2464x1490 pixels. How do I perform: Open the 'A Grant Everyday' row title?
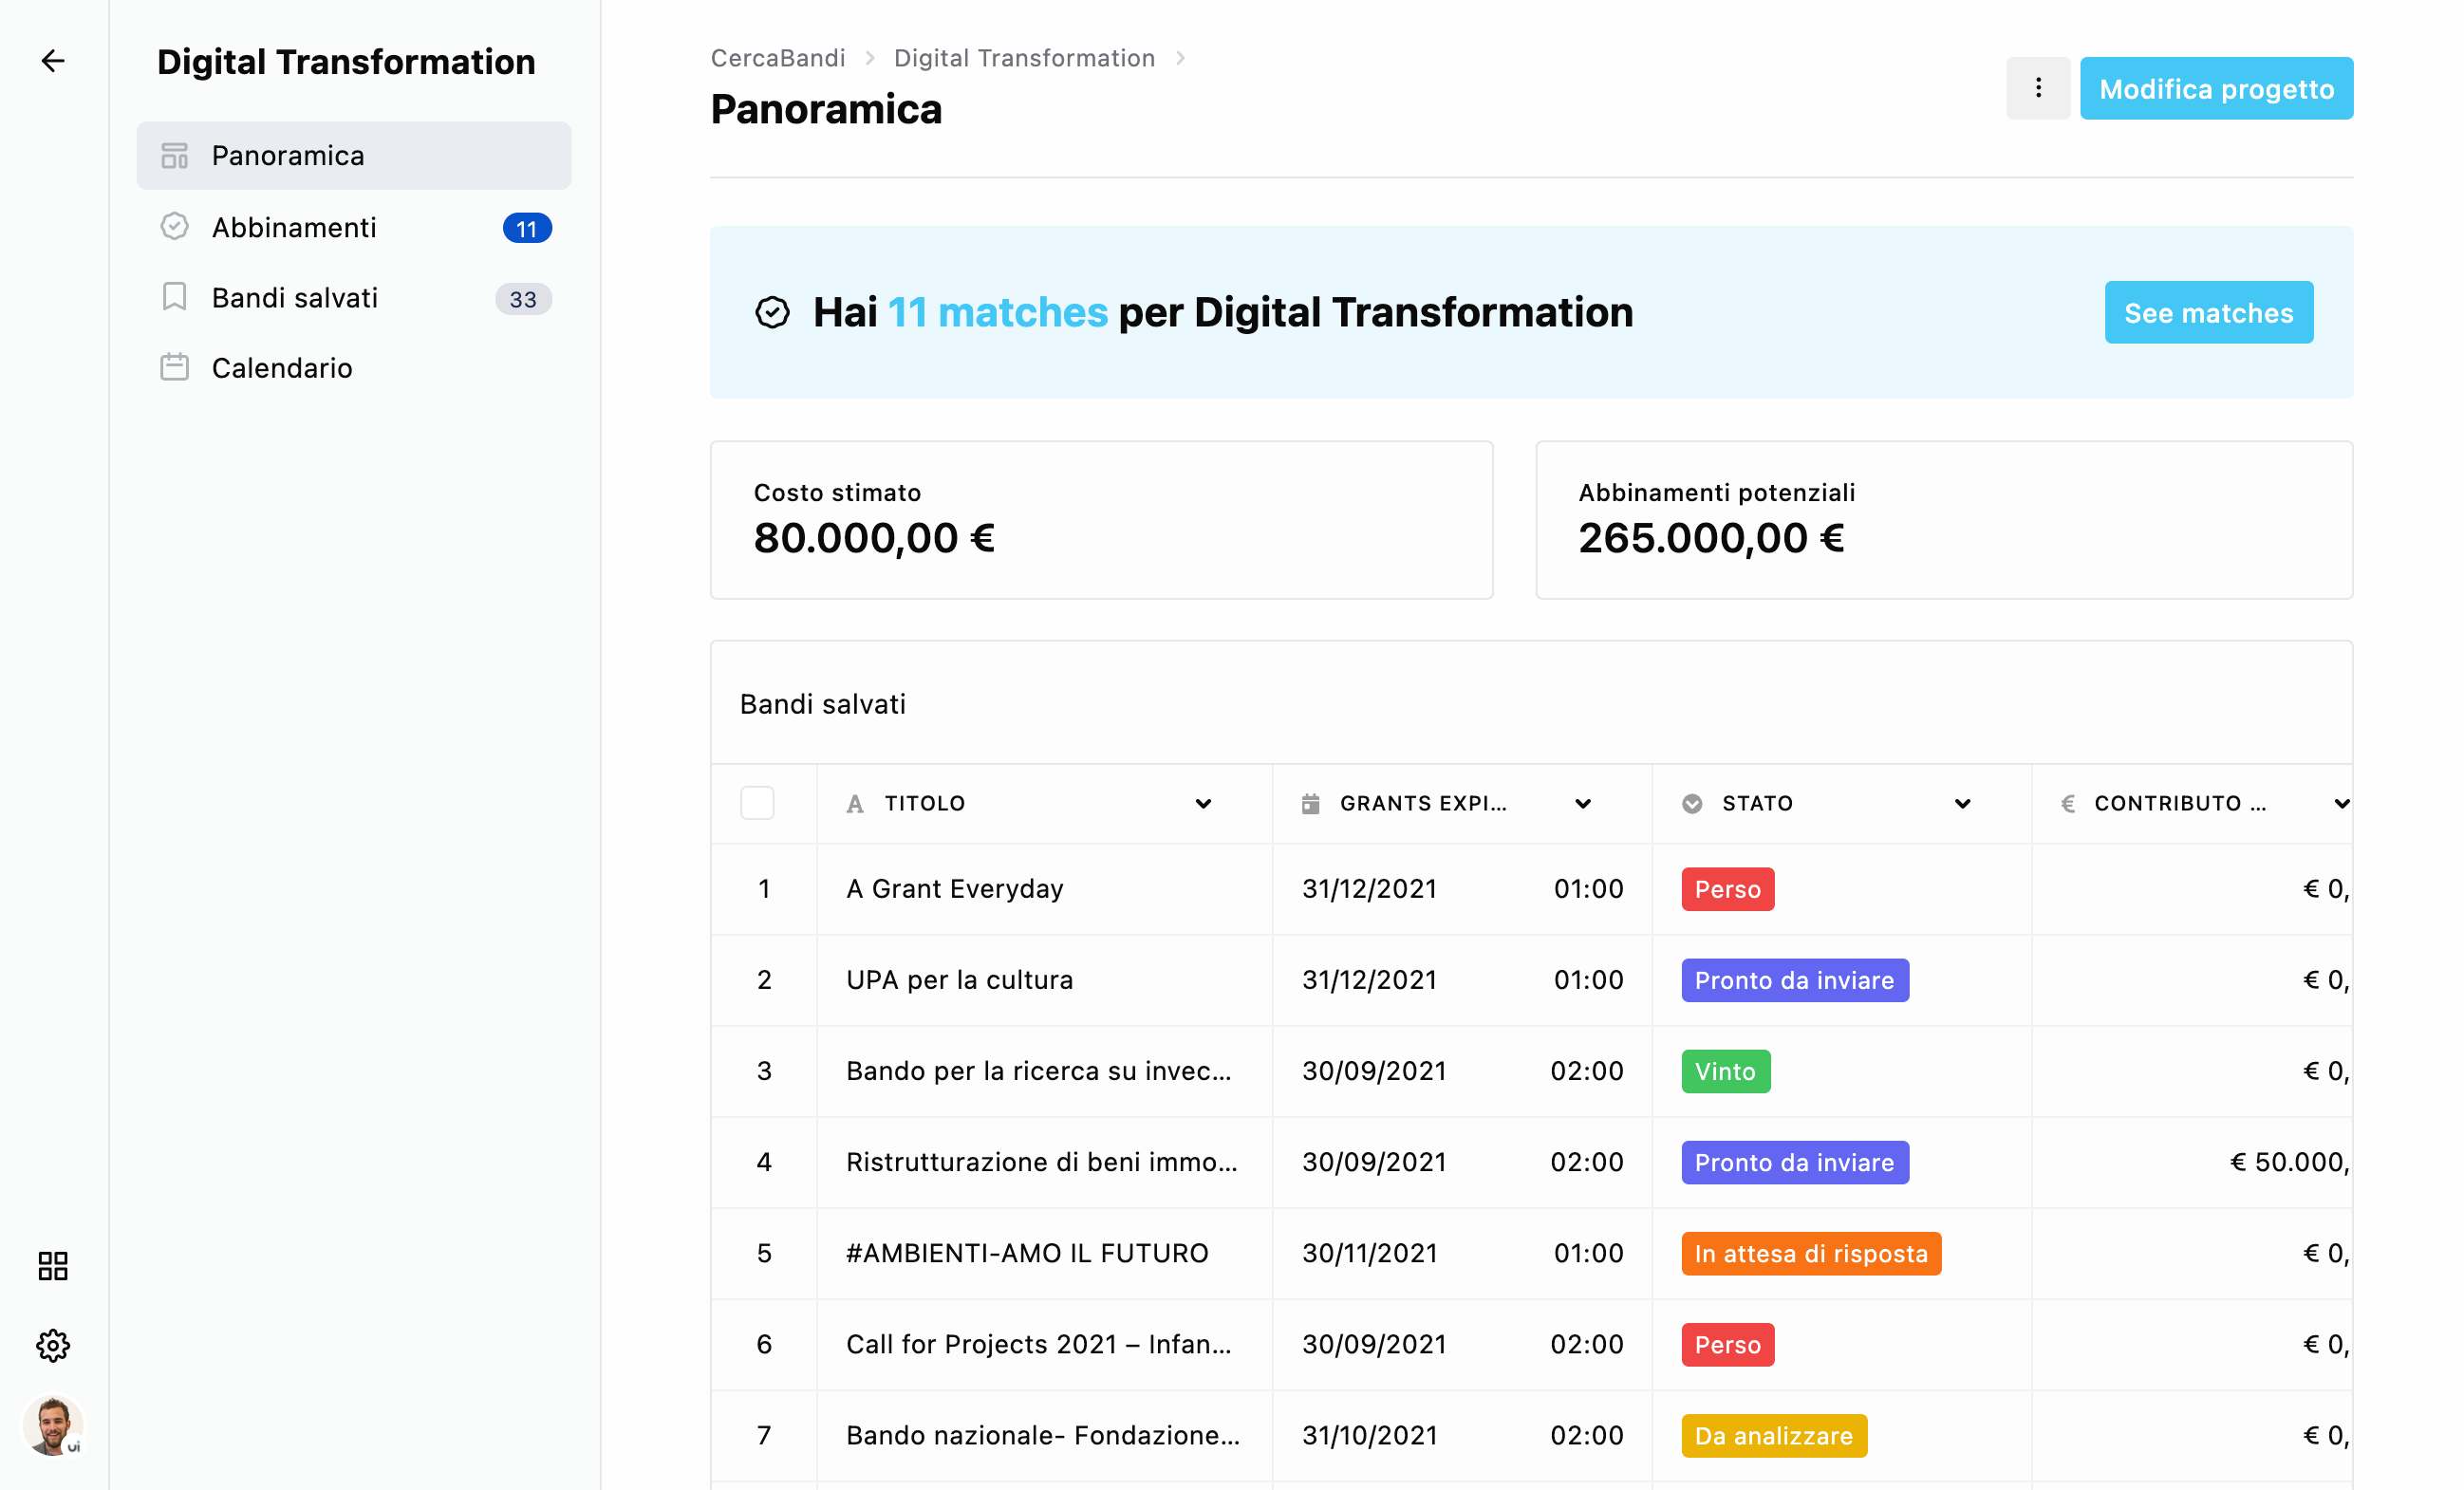coord(955,889)
